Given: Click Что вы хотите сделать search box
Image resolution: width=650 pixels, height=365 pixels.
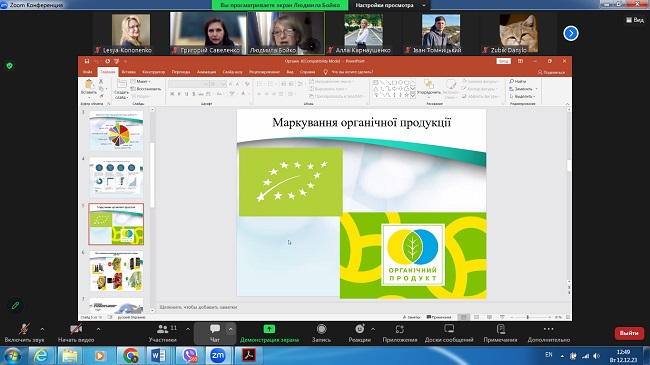Looking at the screenshot, I should point(352,72).
